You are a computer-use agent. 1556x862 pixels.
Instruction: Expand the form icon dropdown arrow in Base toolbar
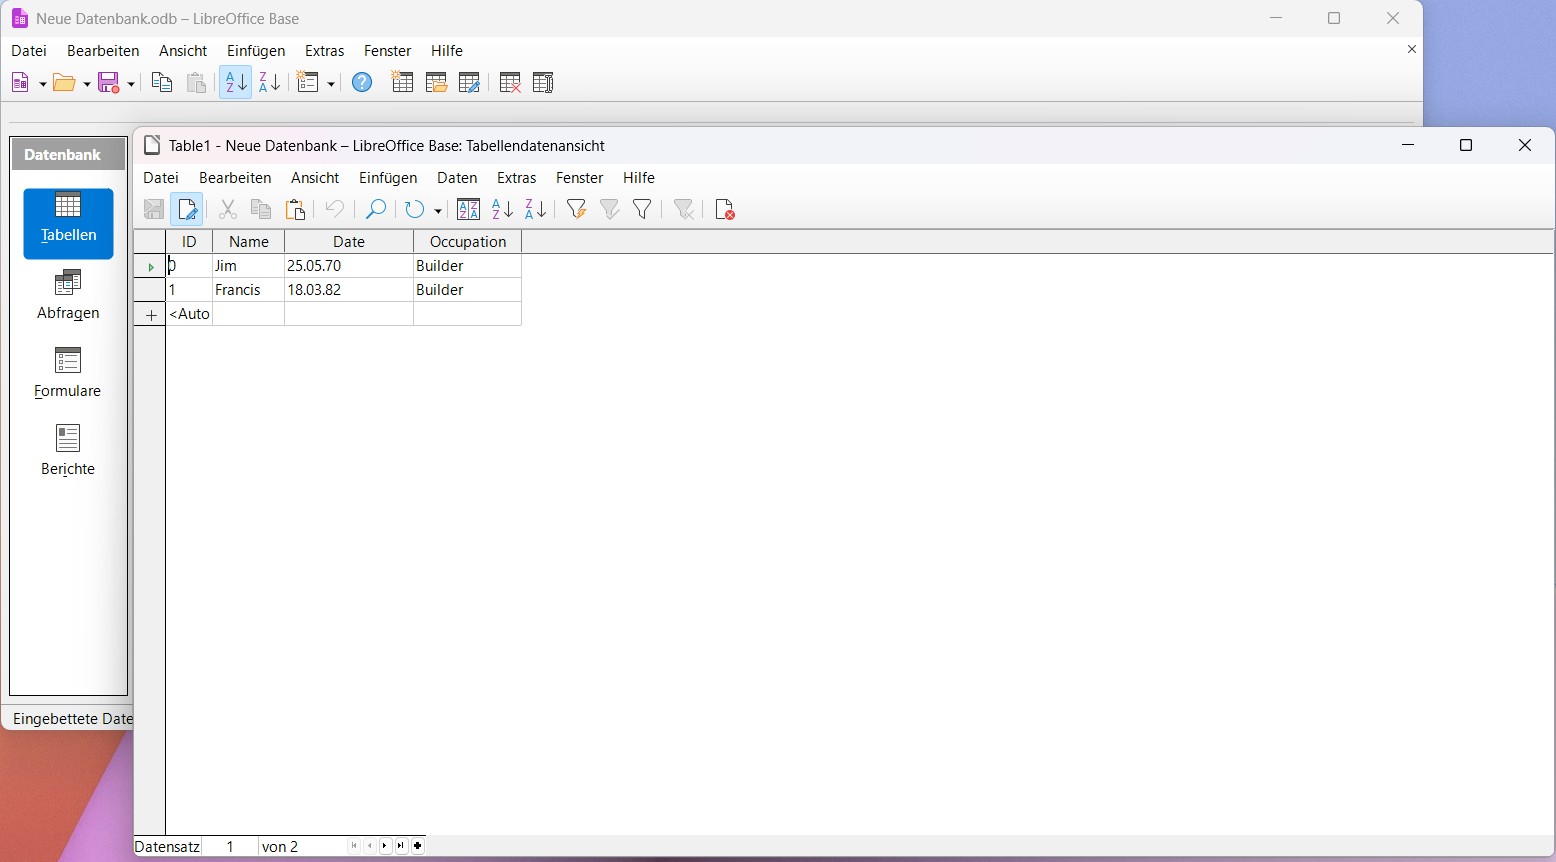click(x=331, y=84)
